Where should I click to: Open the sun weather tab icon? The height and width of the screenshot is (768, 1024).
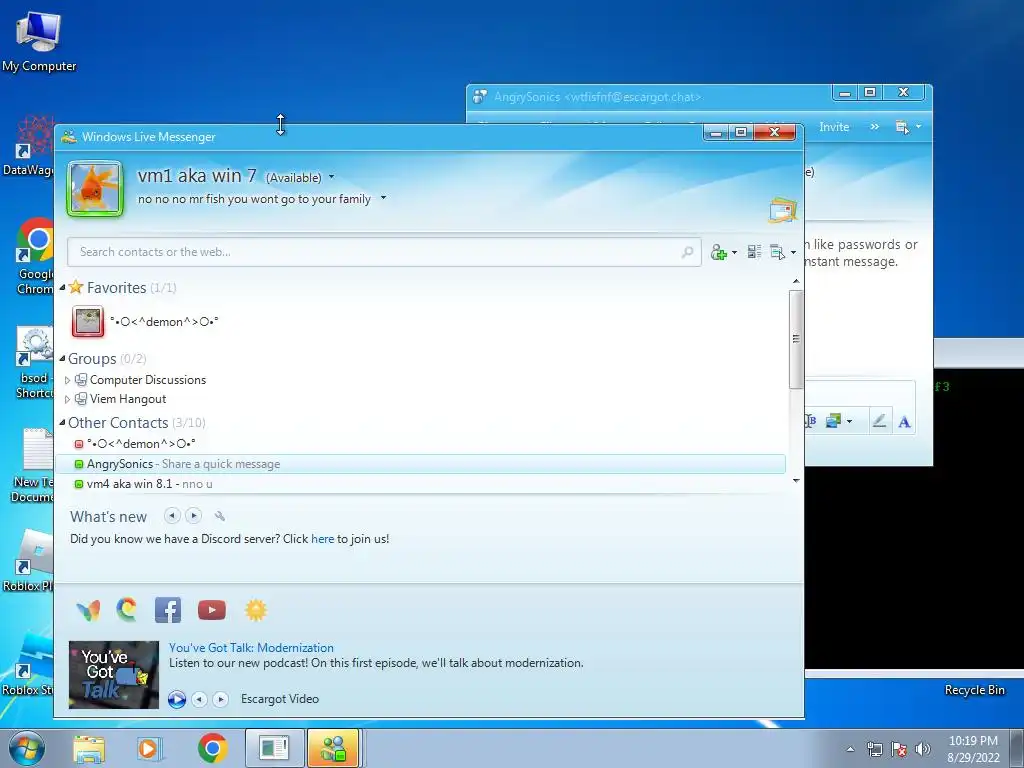[255, 610]
